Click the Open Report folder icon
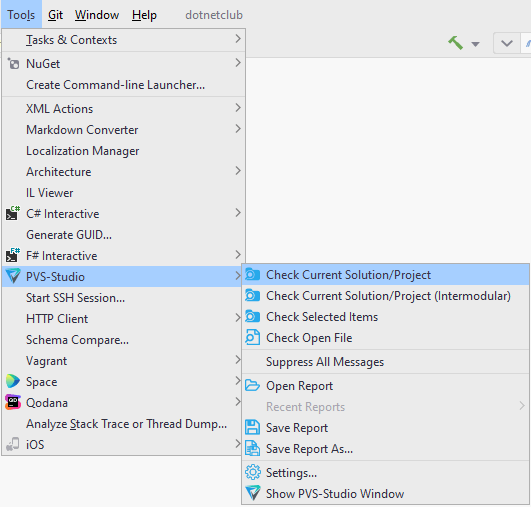The height and width of the screenshot is (507, 531). (252, 385)
